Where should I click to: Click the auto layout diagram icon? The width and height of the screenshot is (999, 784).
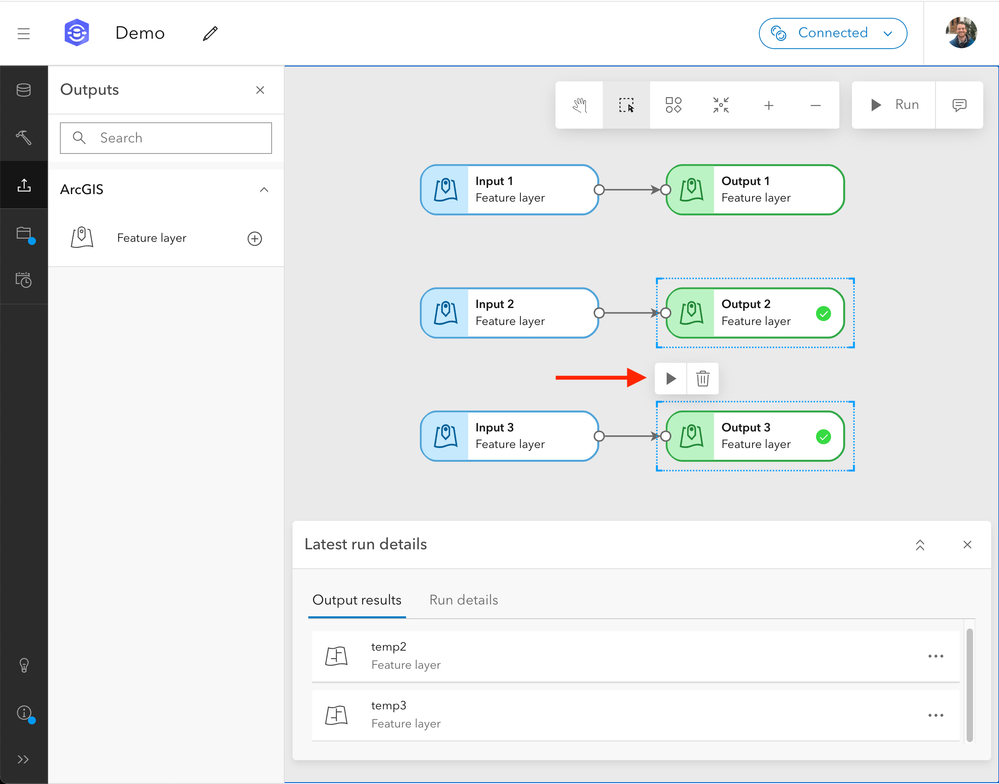point(674,105)
